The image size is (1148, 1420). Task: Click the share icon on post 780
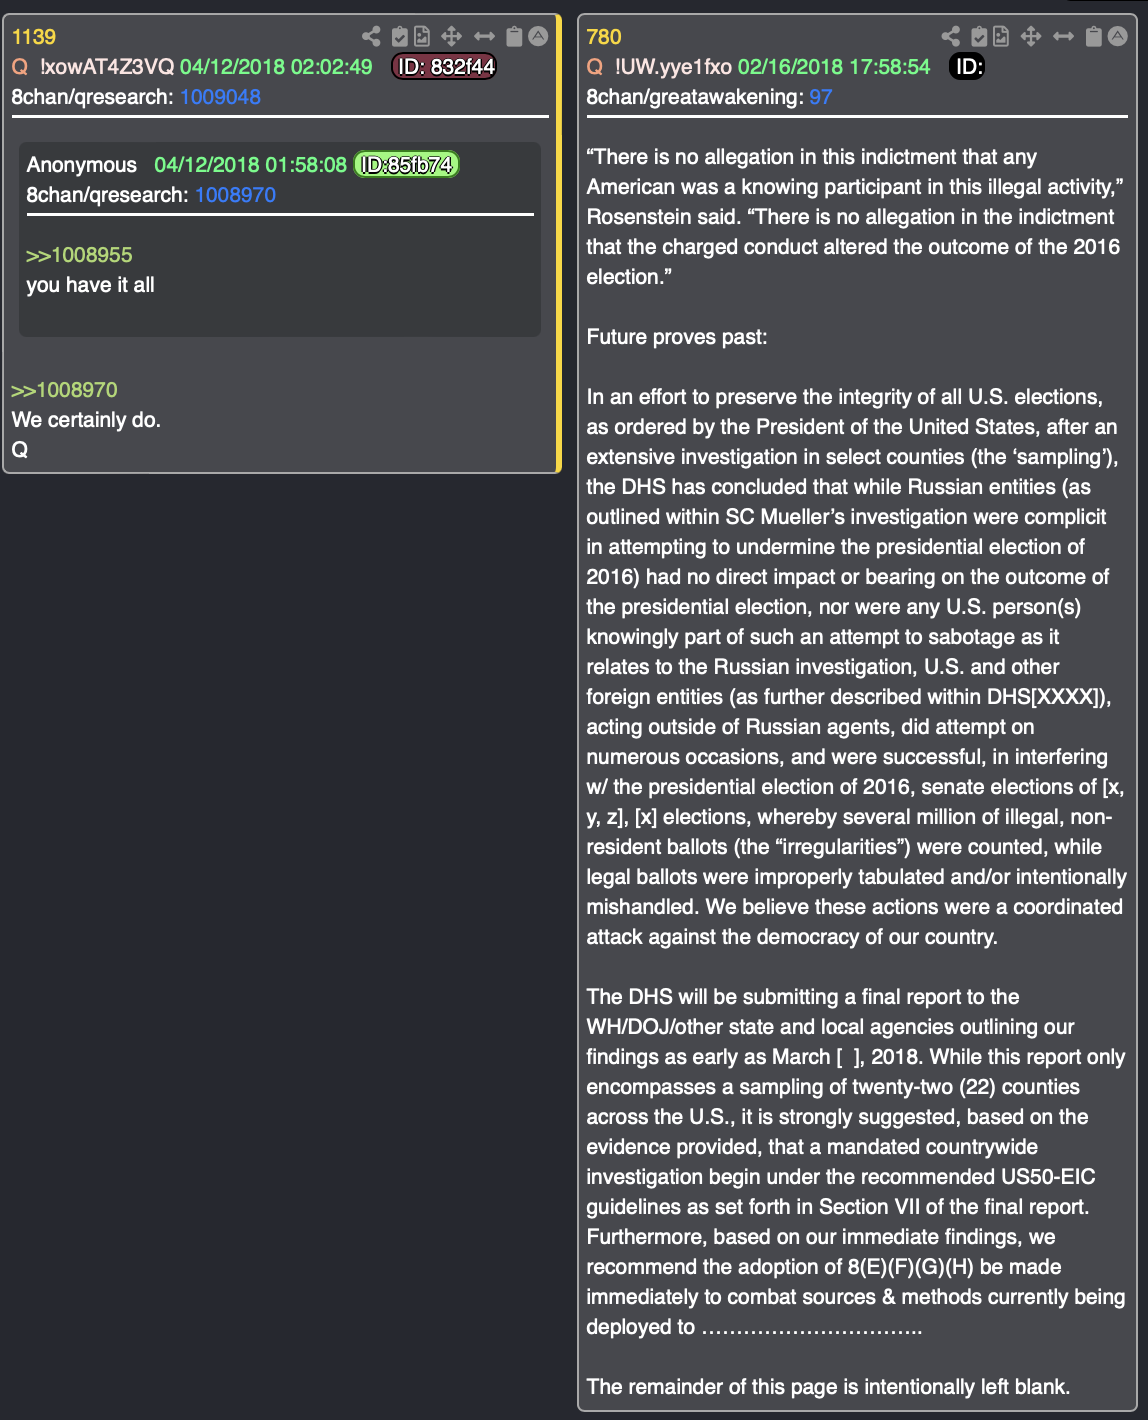coord(951,37)
